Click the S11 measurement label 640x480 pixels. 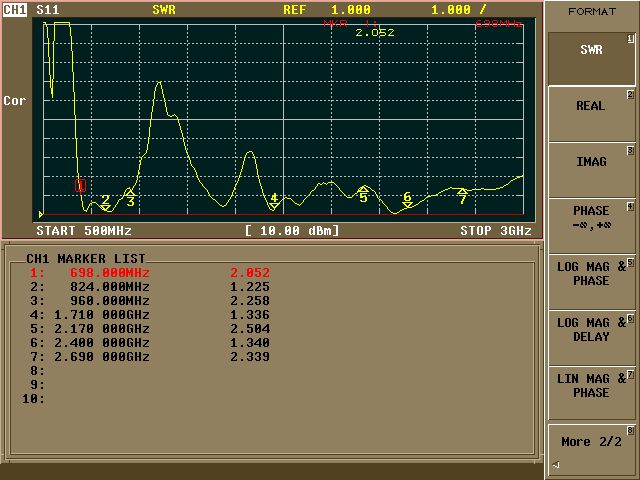click(48, 9)
